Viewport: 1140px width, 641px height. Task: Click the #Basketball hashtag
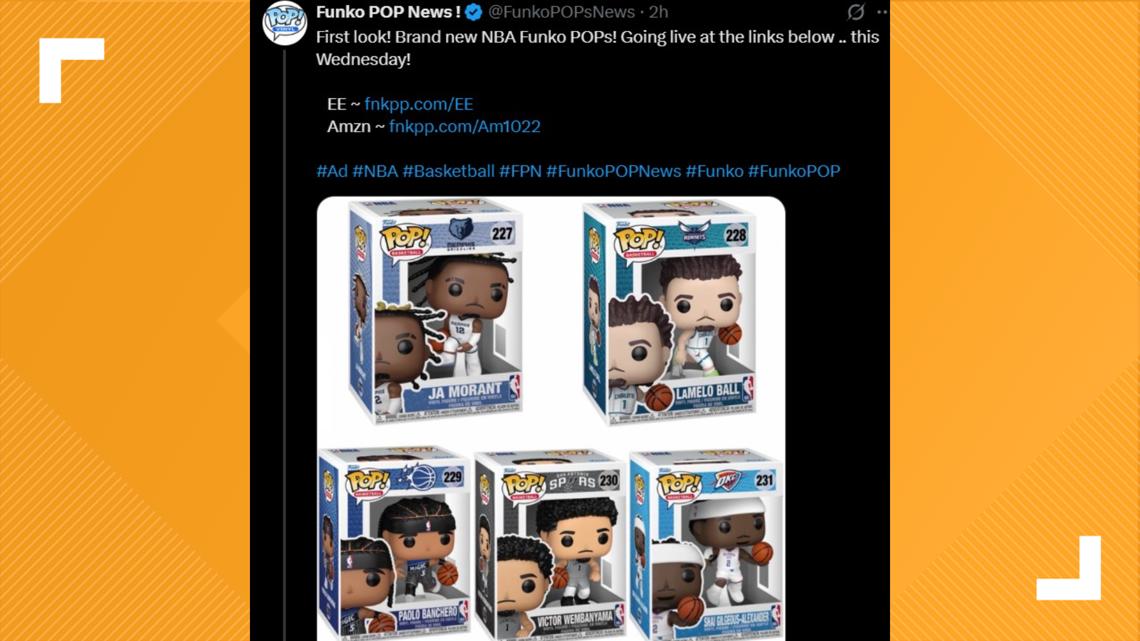(449, 172)
